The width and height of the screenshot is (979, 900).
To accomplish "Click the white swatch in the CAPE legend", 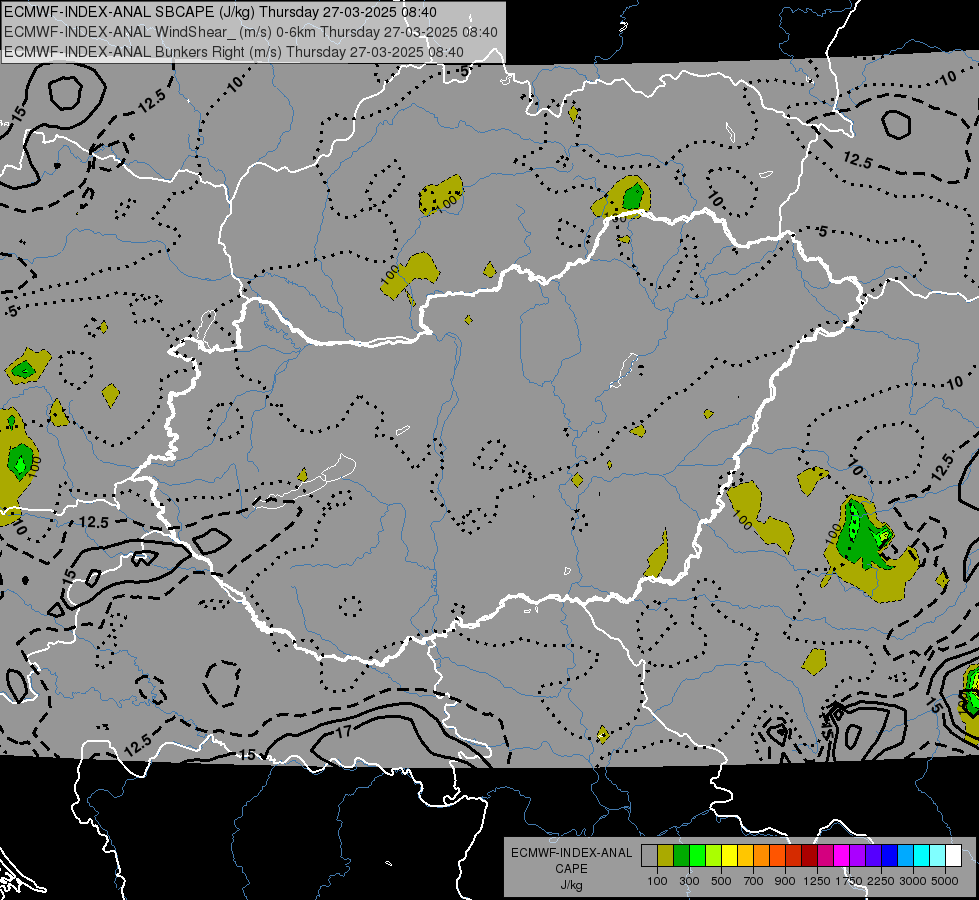I will coord(954,855).
